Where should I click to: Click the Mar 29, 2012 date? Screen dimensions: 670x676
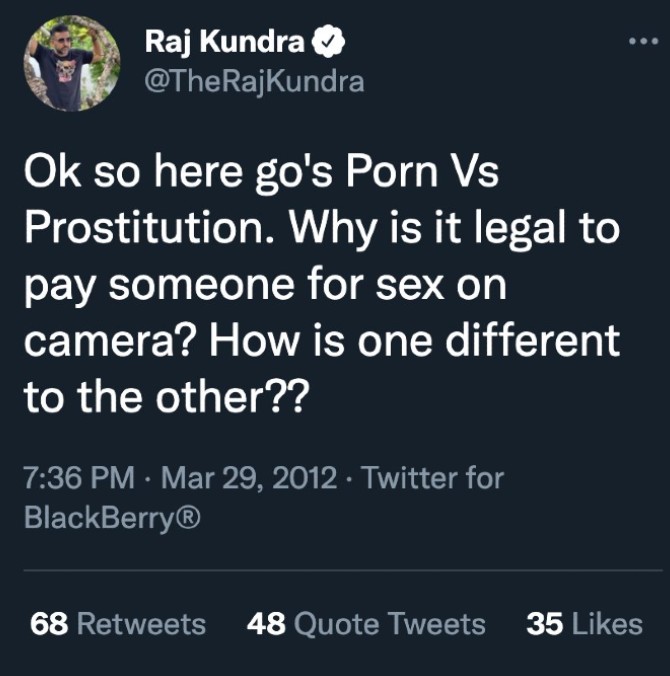248,477
